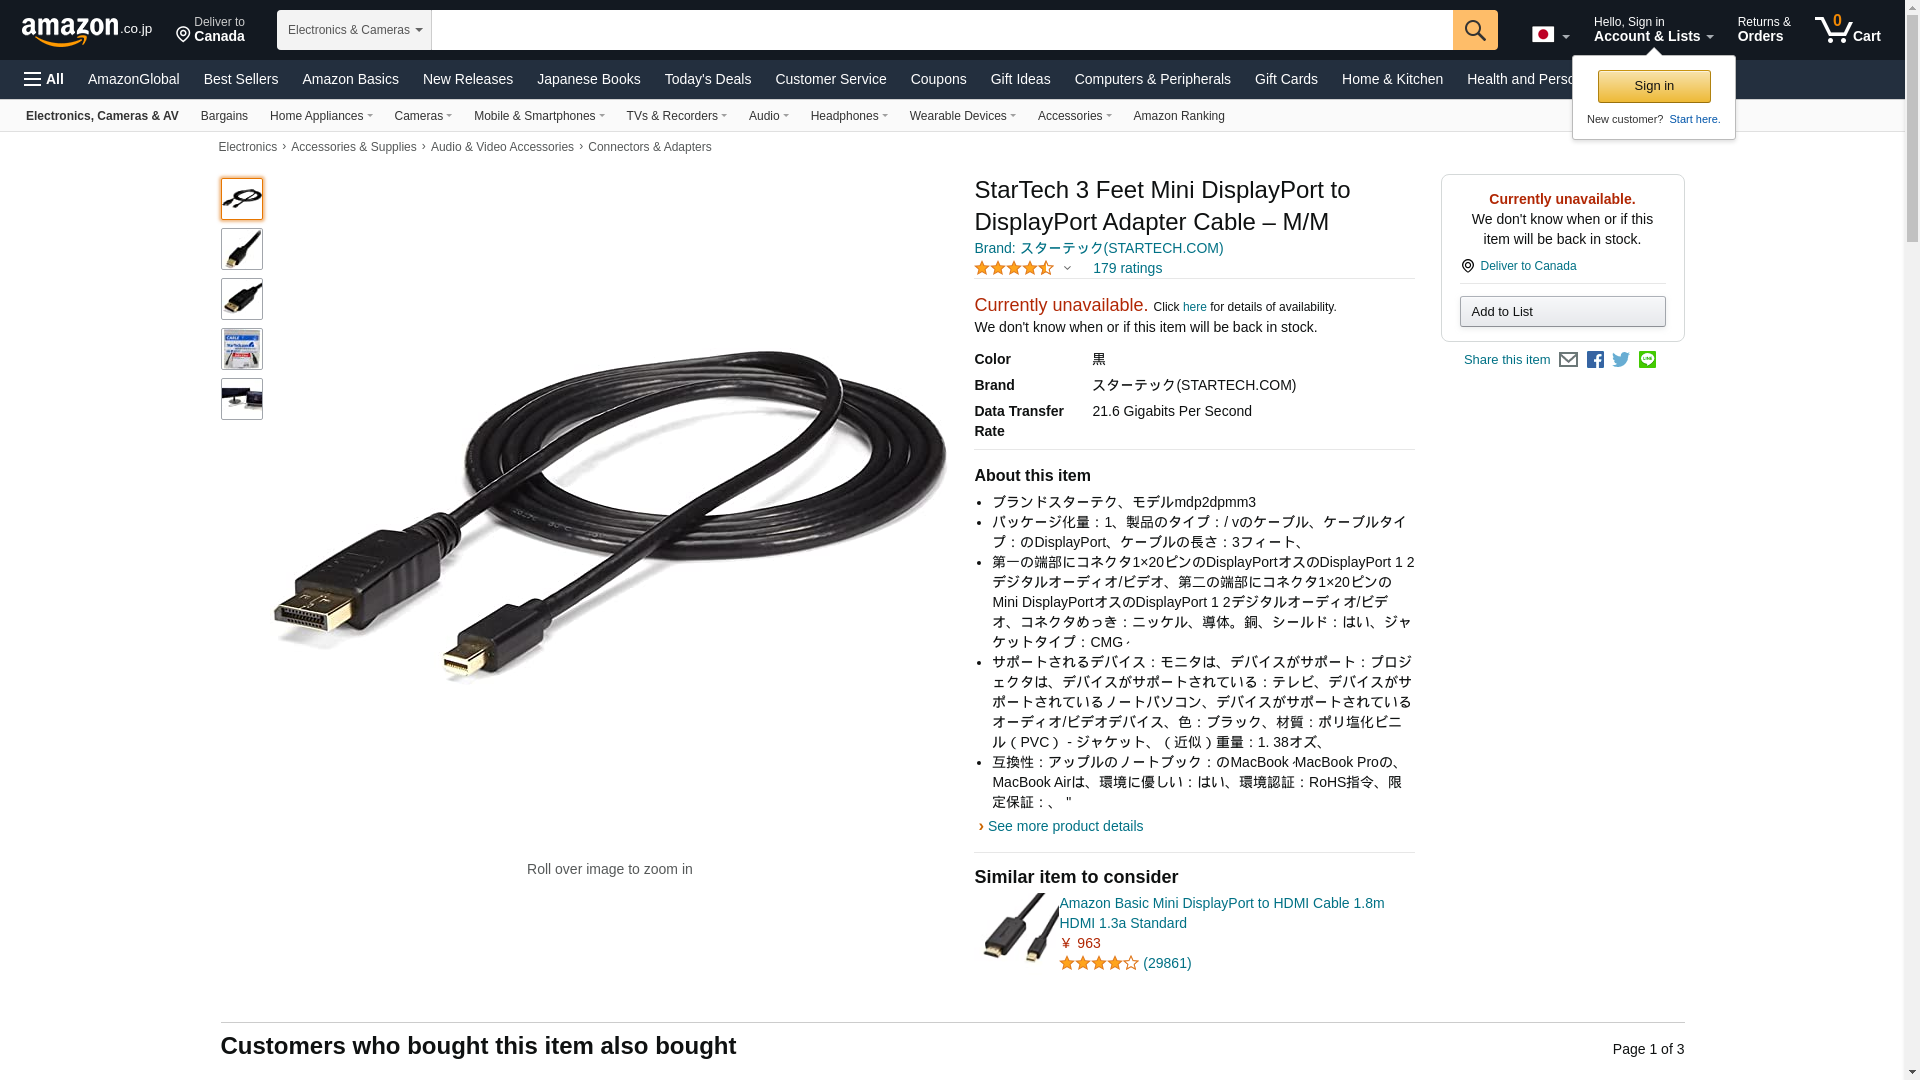Select the second cable thumbnail image

pos(242,249)
